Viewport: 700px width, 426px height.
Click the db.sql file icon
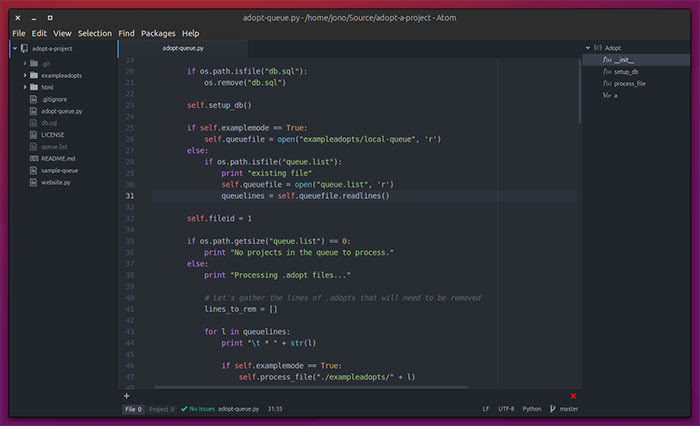click(33, 123)
